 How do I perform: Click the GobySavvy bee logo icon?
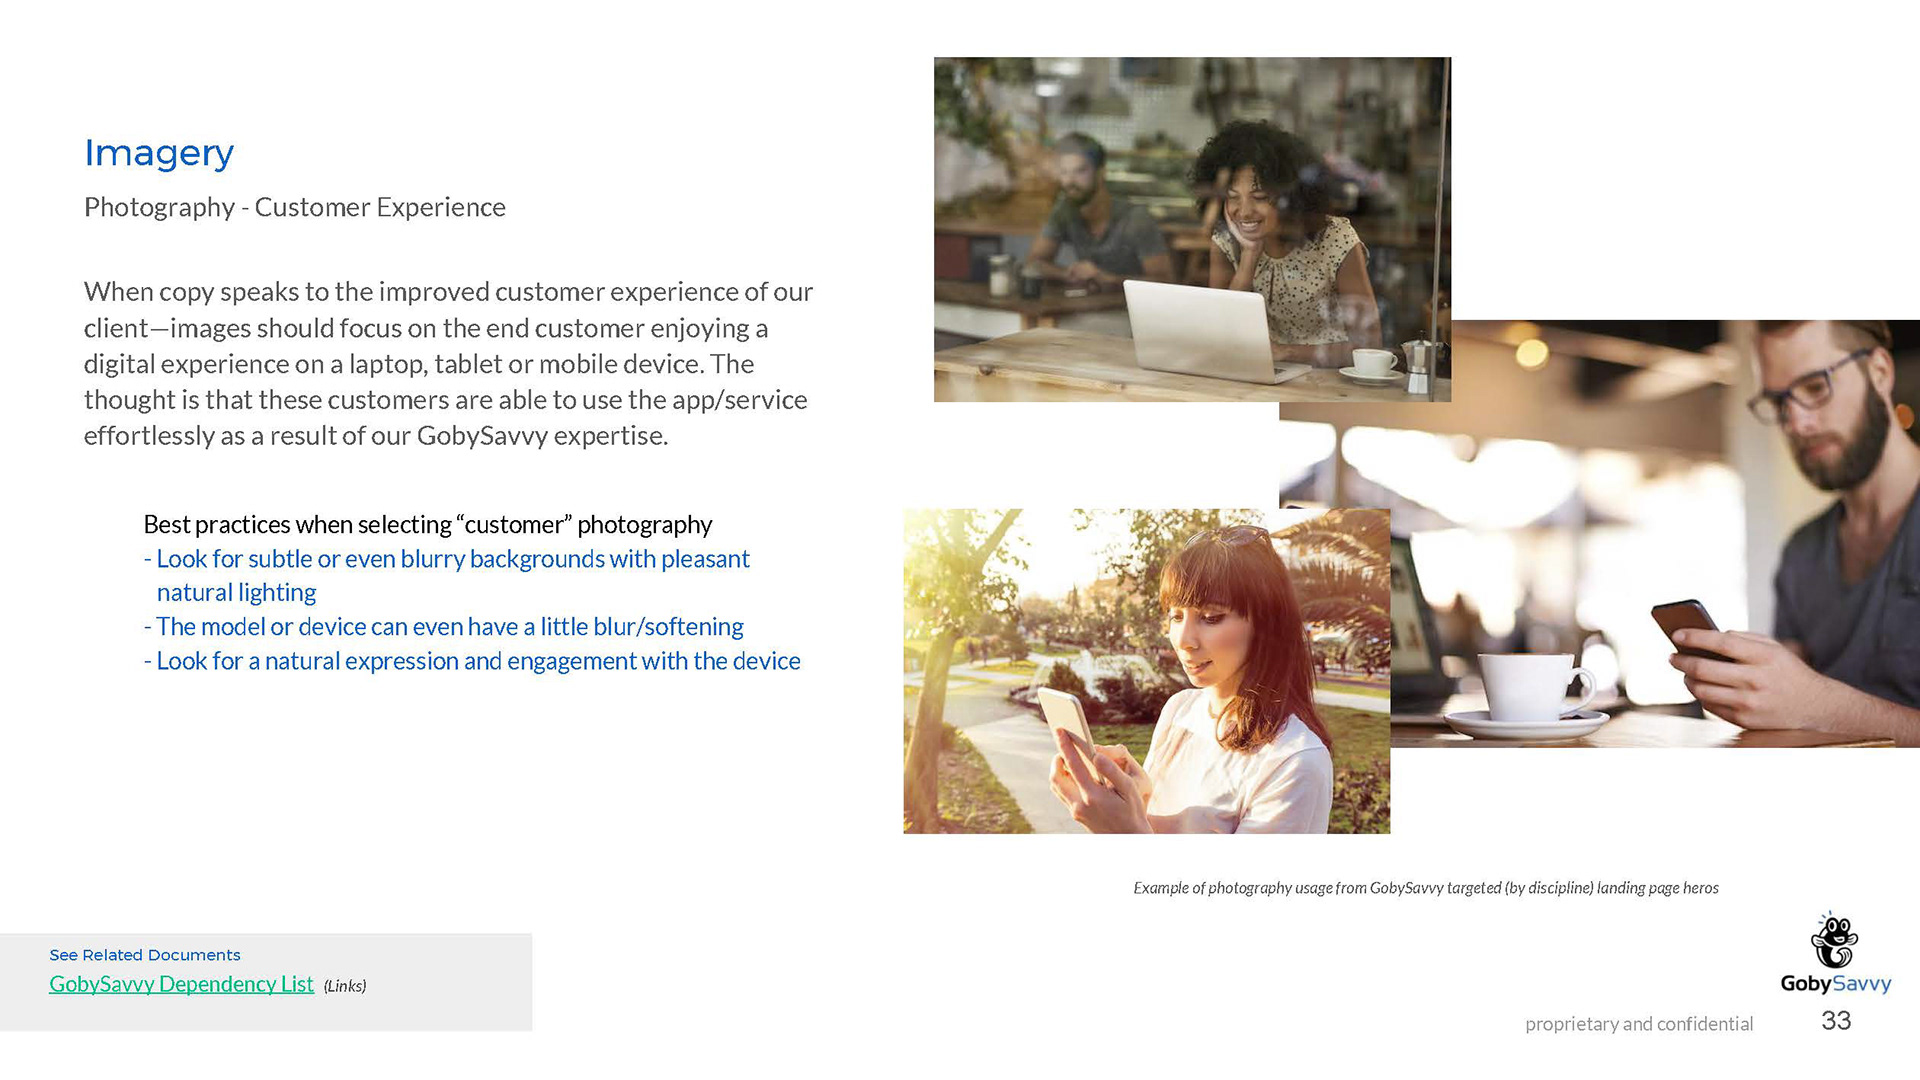(1834, 940)
